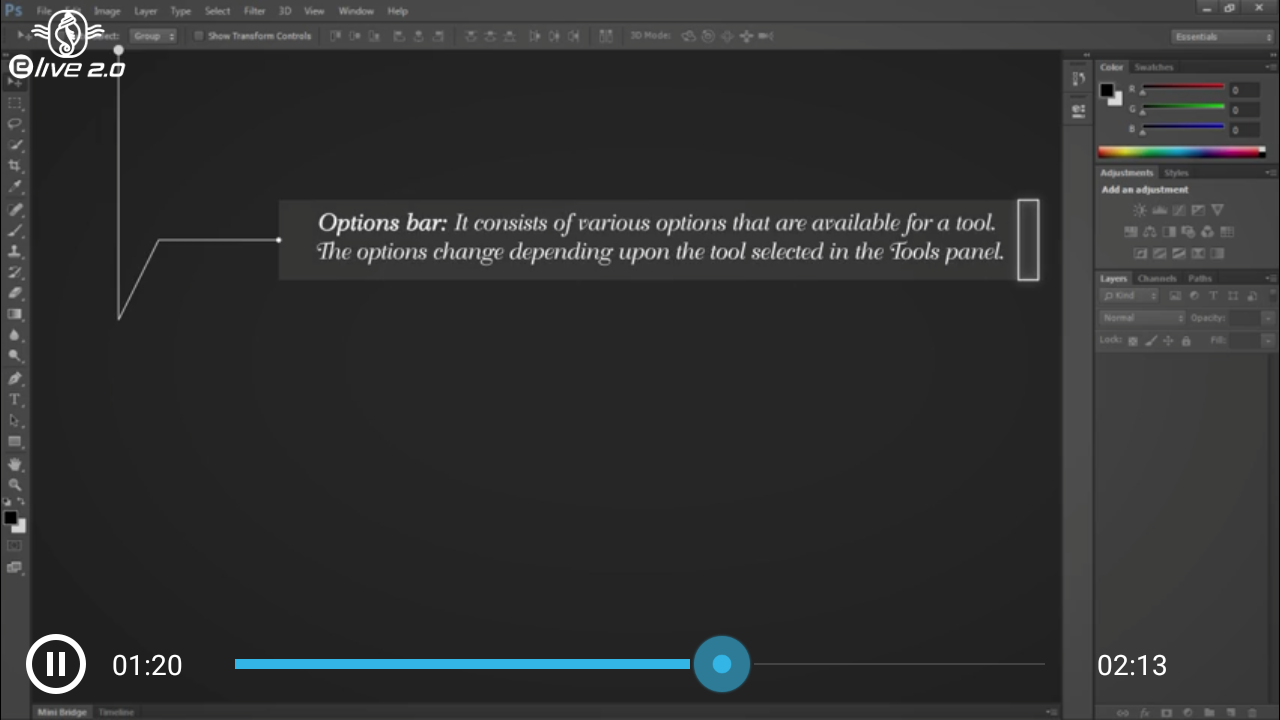Click the red R channel slider
1280x720 pixels.
coord(1183,88)
